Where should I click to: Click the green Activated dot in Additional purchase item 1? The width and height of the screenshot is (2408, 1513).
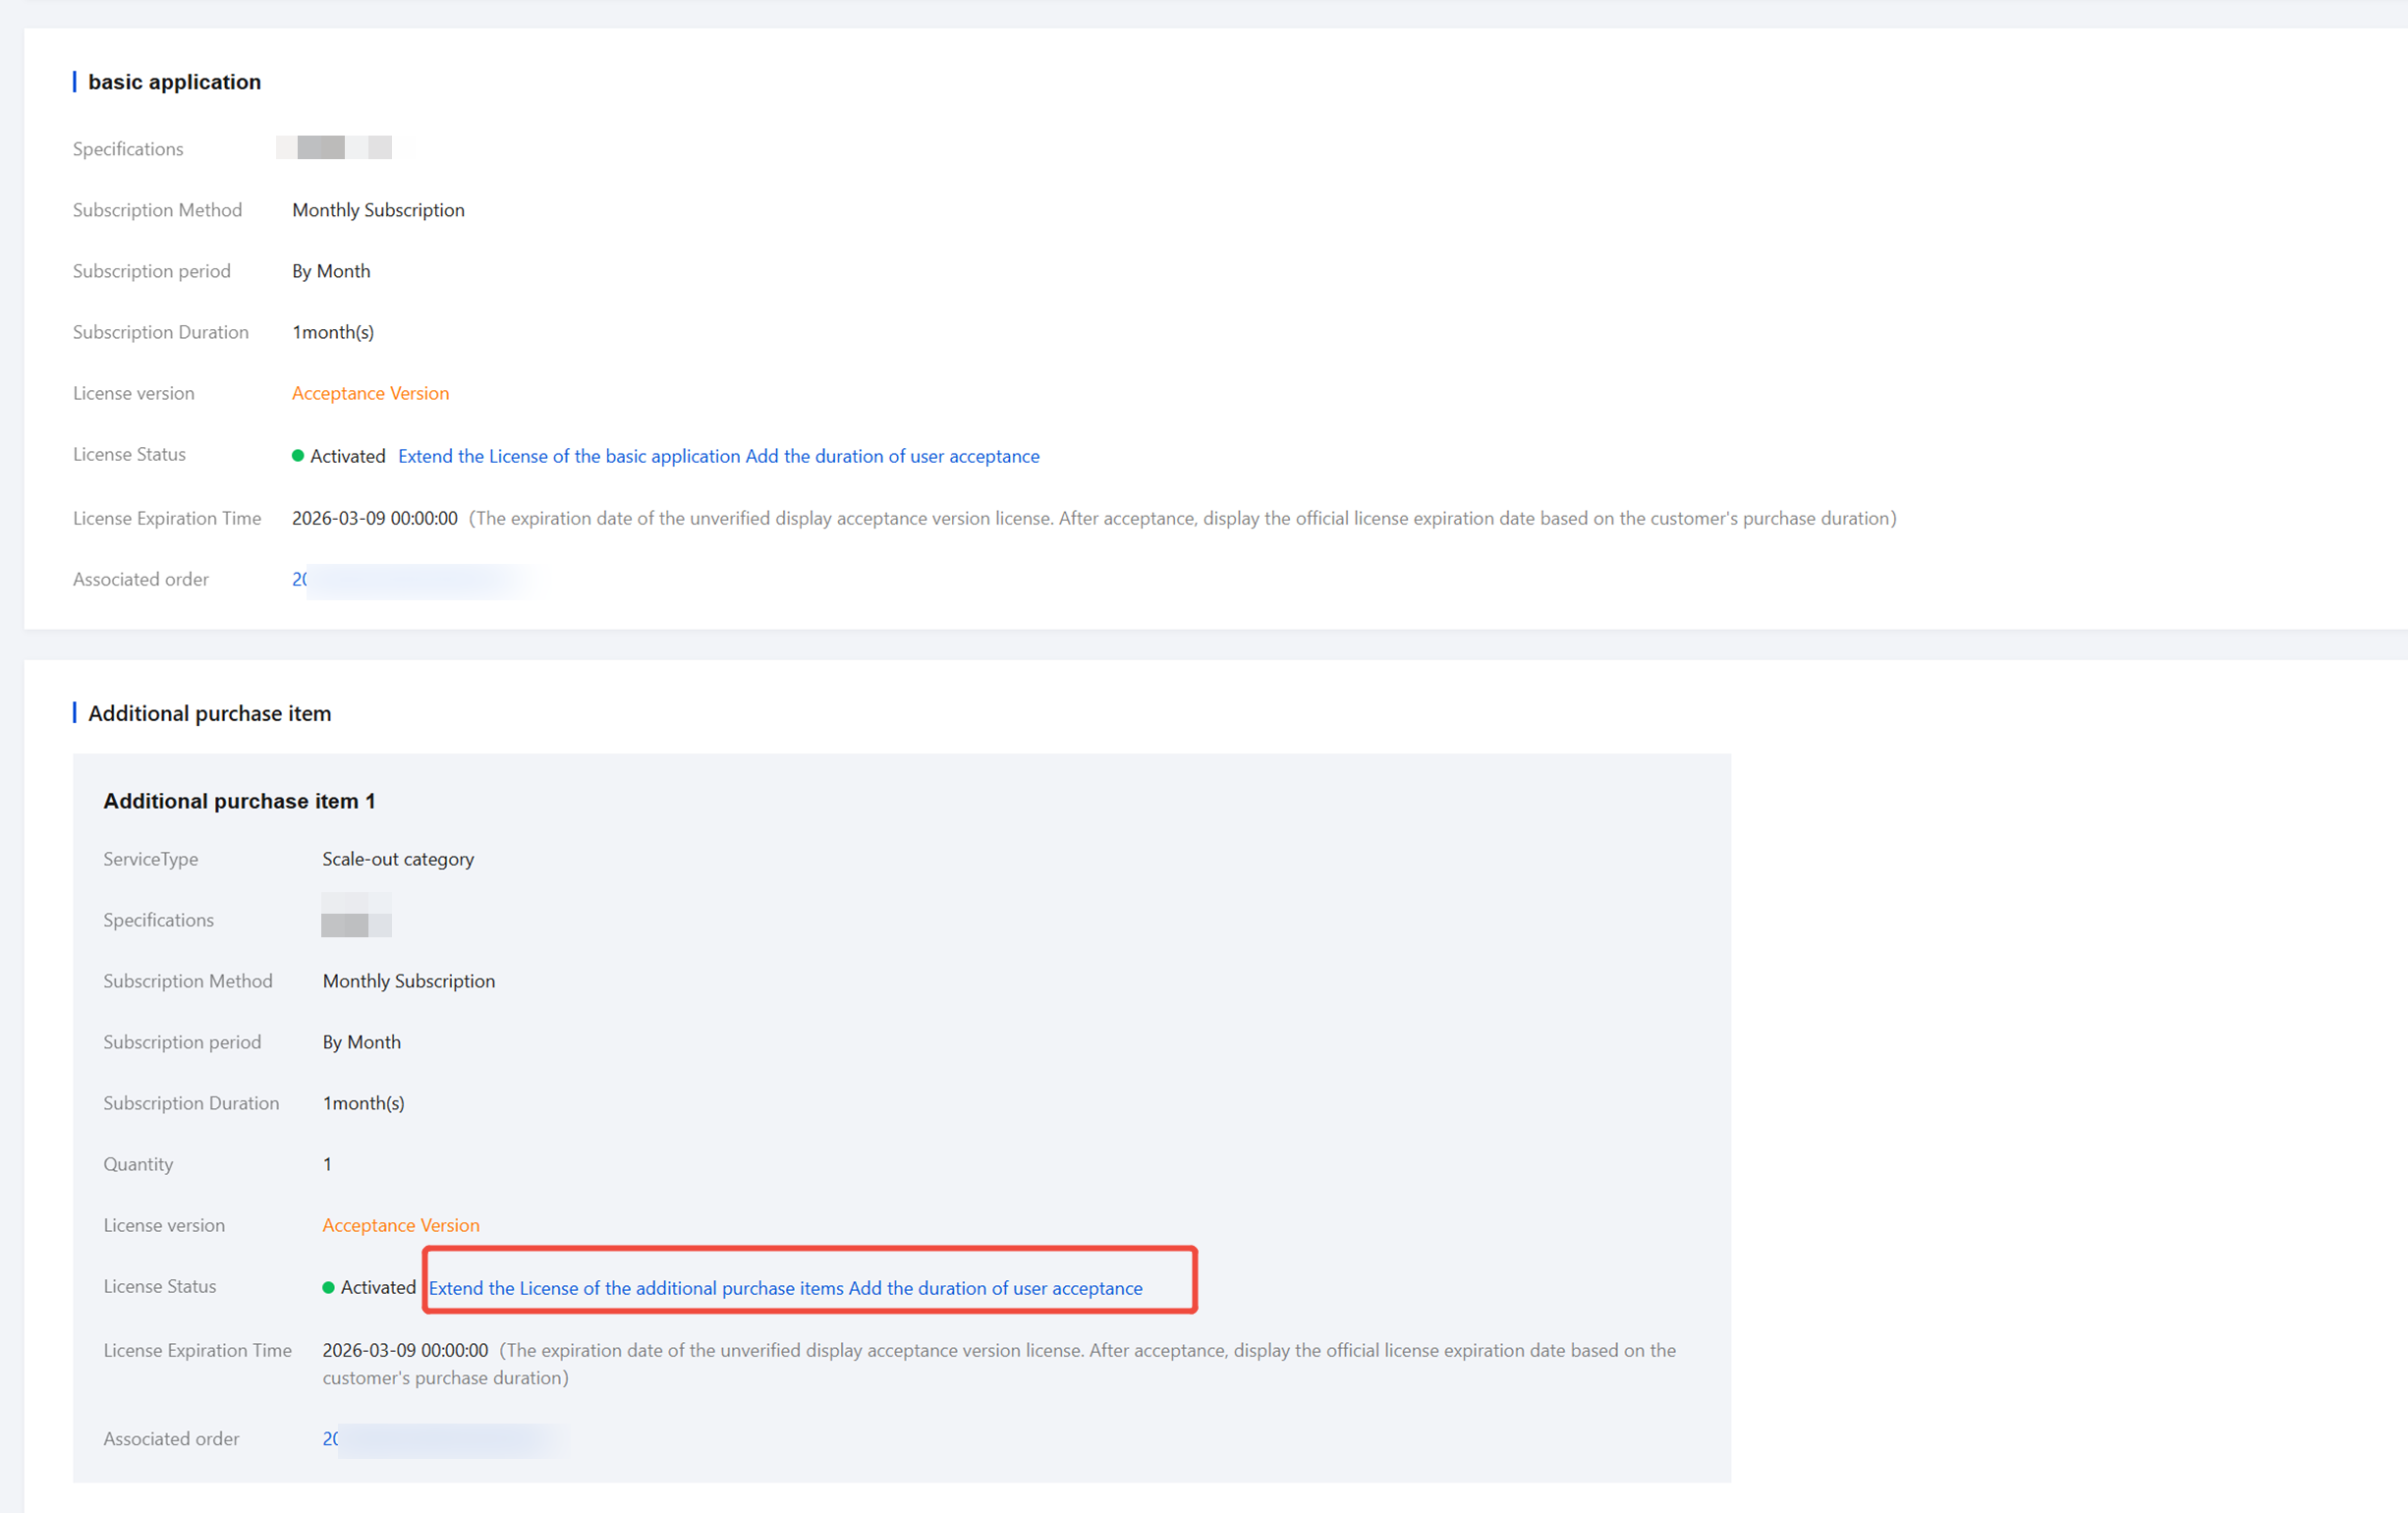pyautogui.click(x=328, y=1287)
